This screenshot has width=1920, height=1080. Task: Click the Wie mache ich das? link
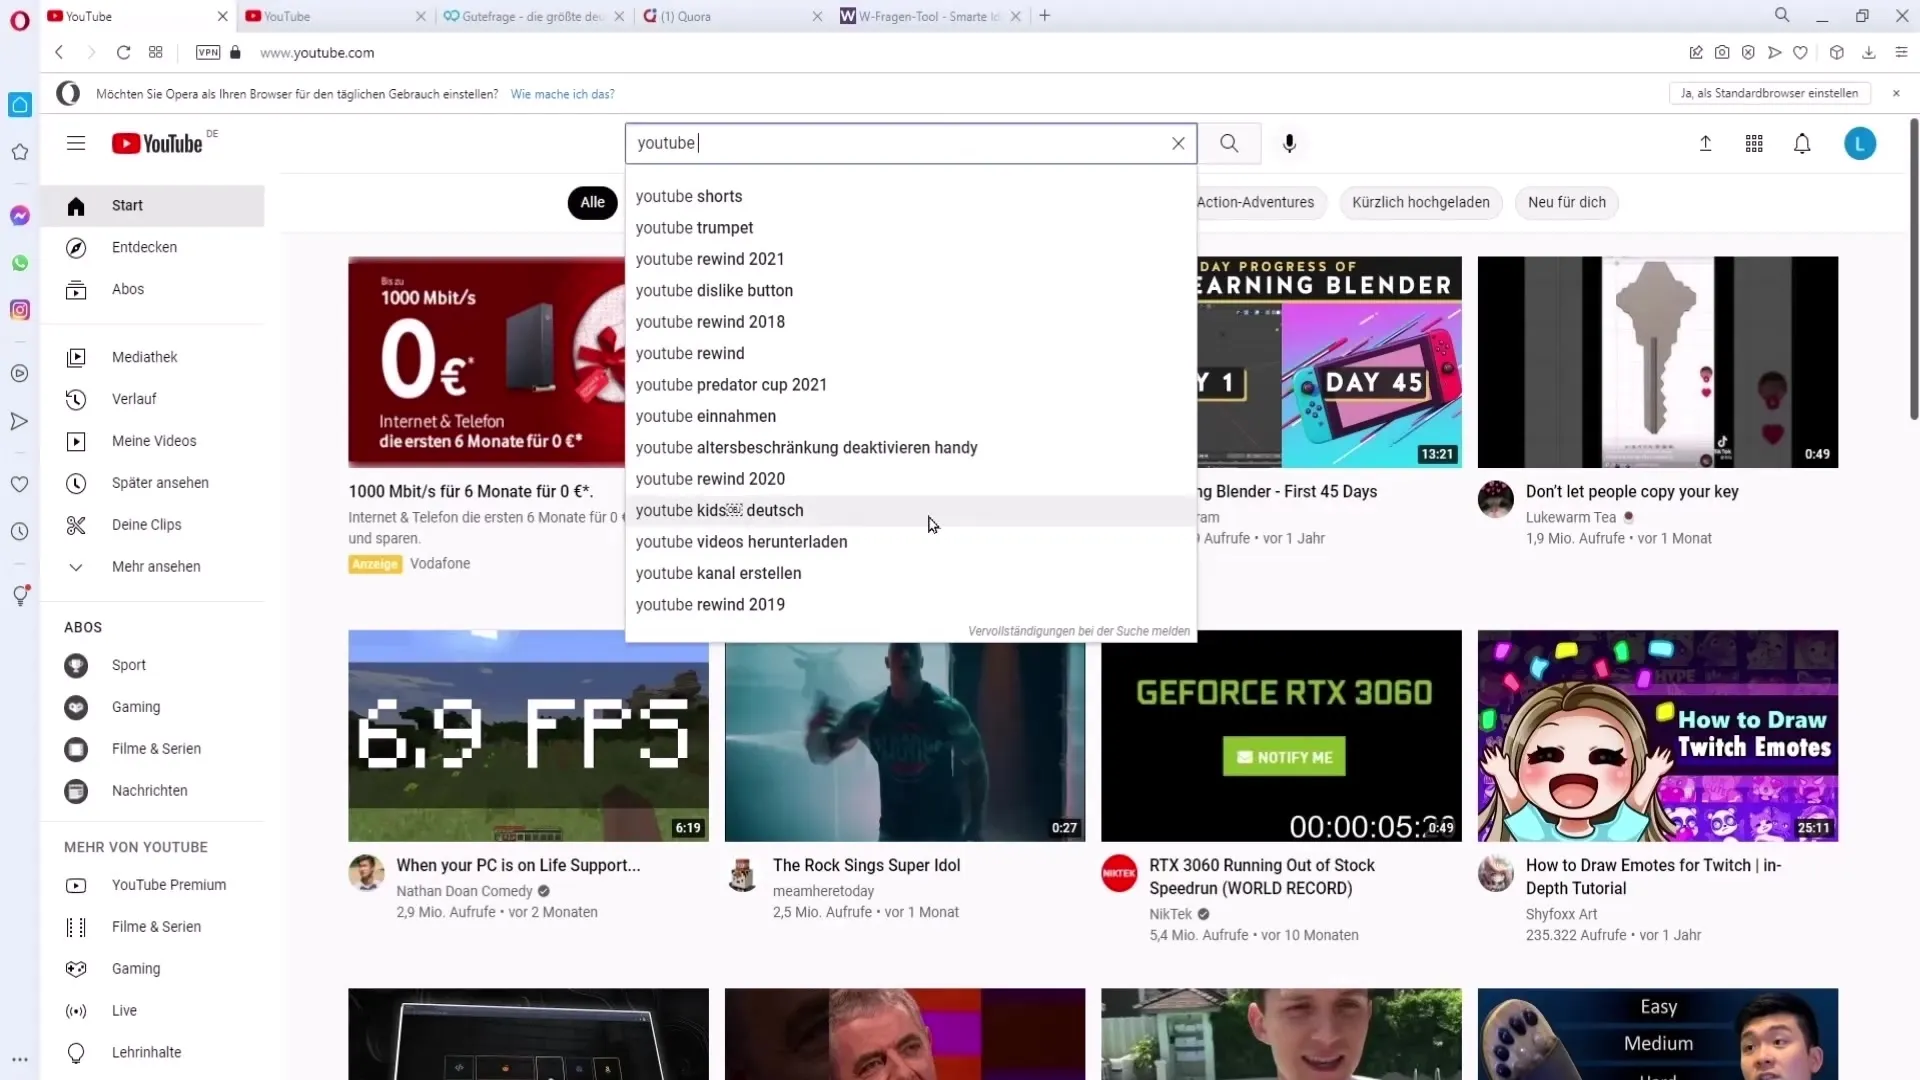(x=562, y=94)
